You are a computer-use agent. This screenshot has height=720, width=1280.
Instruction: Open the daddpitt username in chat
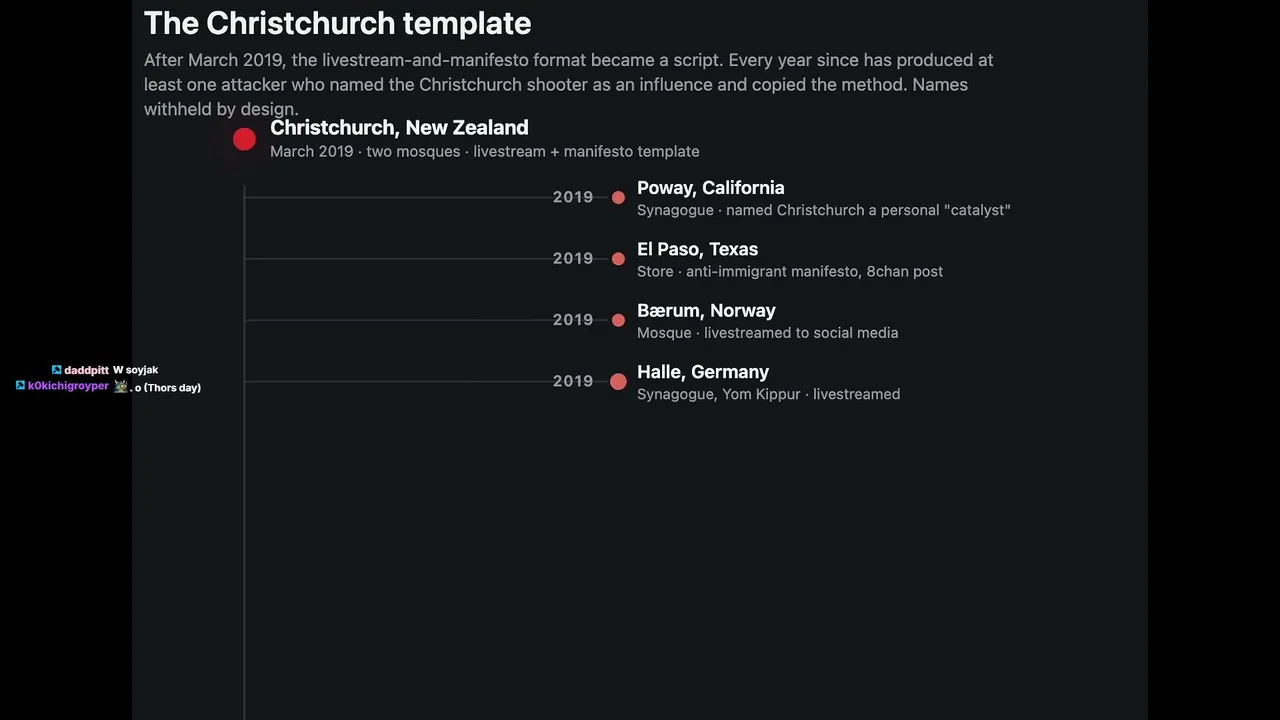86,370
